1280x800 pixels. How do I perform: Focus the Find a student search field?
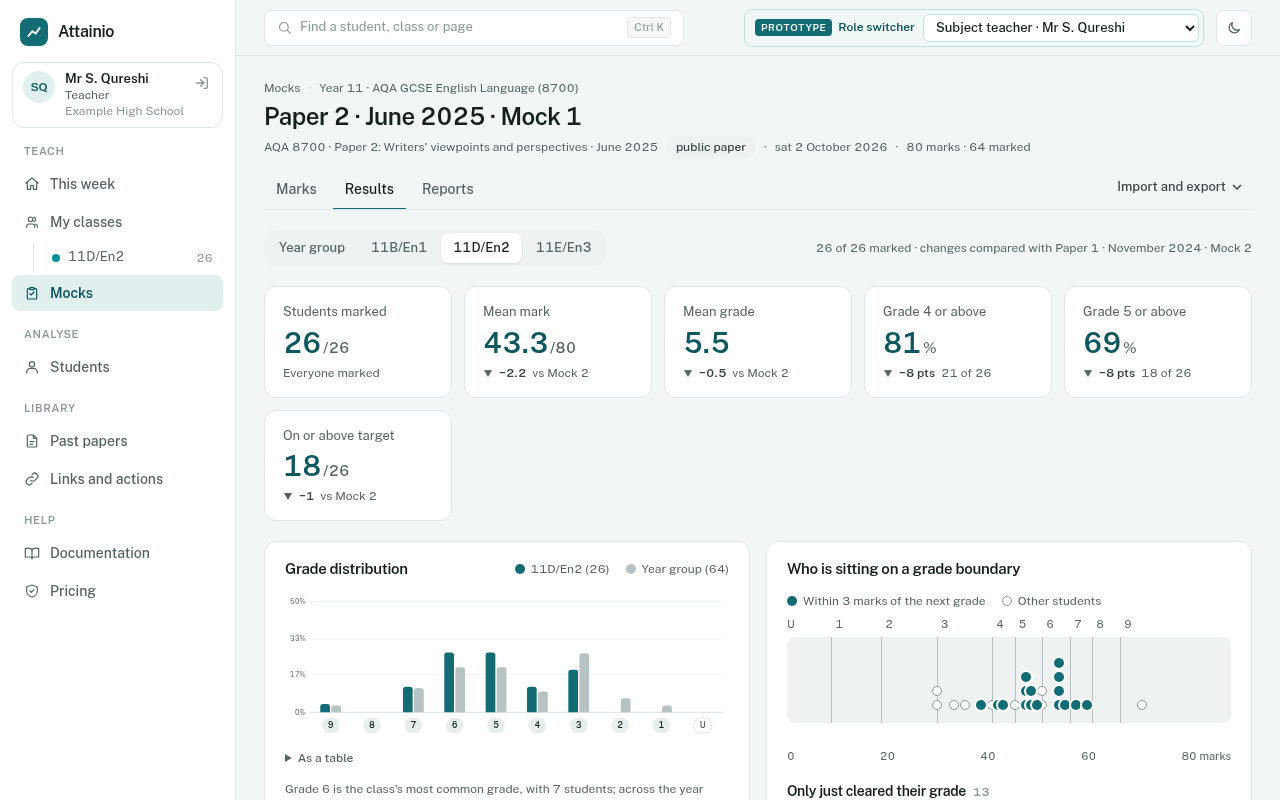(x=474, y=28)
